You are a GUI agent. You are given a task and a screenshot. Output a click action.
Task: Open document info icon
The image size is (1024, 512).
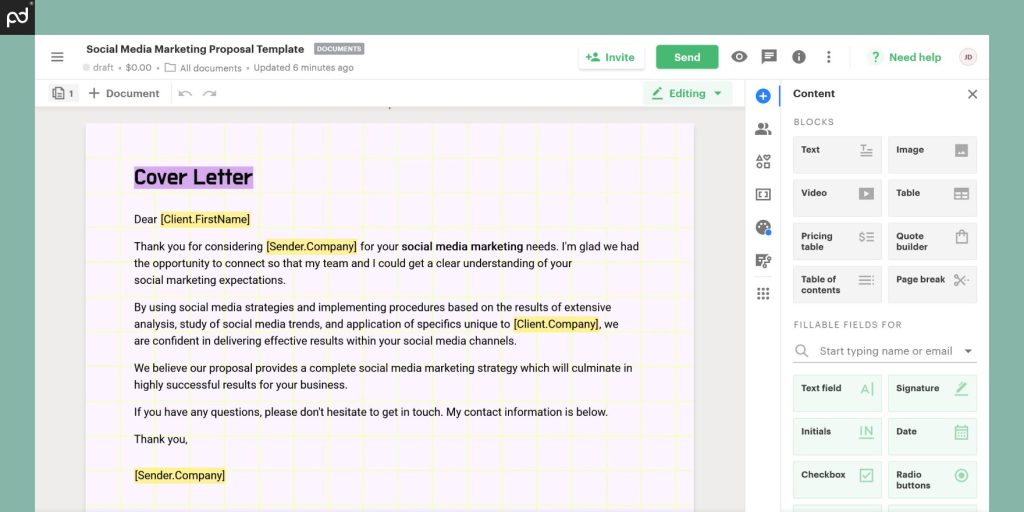click(x=799, y=57)
